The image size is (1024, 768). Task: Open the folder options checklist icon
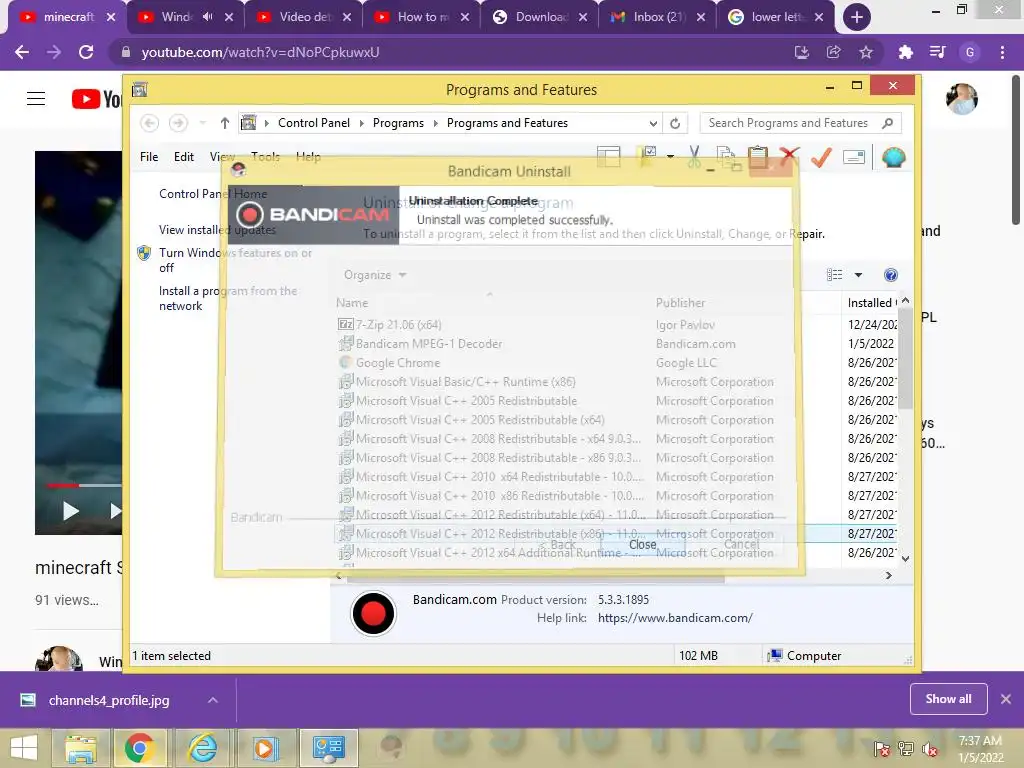click(x=647, y=155)
